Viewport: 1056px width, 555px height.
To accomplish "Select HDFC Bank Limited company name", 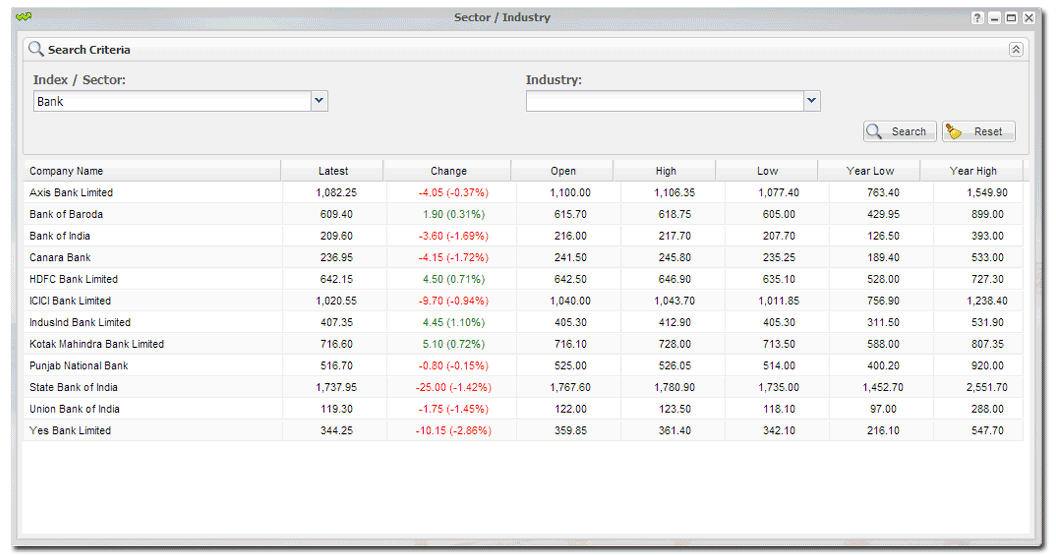I will pyautogui.click(x=73, y=279).
